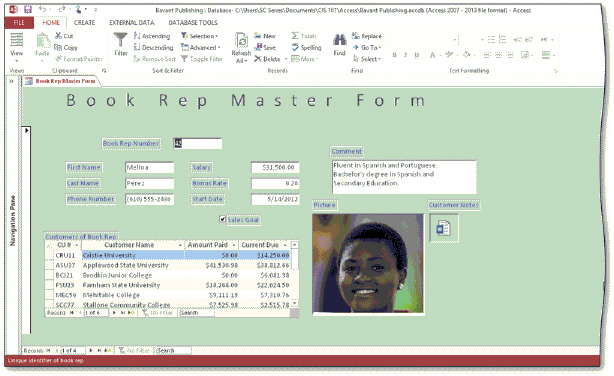Select the Book Rep Master Form document tab

[61, 81]
